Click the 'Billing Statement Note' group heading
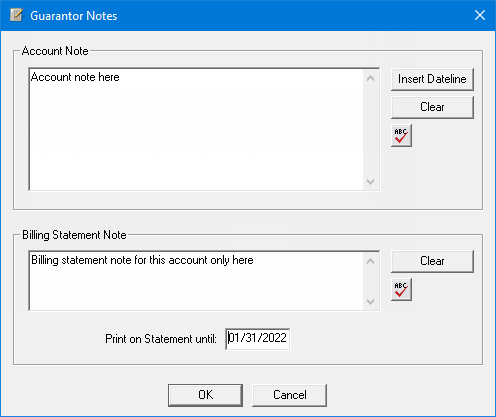The width and height of the screenshot is (496, 417). tap(74, 235)
